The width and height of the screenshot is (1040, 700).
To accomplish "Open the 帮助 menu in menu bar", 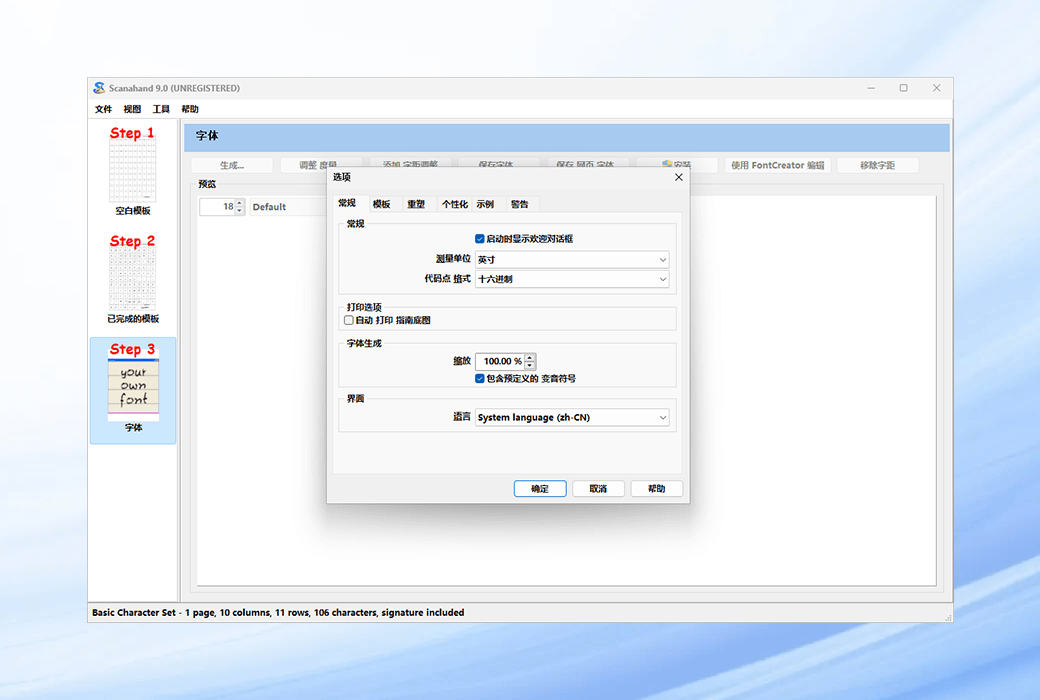I will (190, 109).
